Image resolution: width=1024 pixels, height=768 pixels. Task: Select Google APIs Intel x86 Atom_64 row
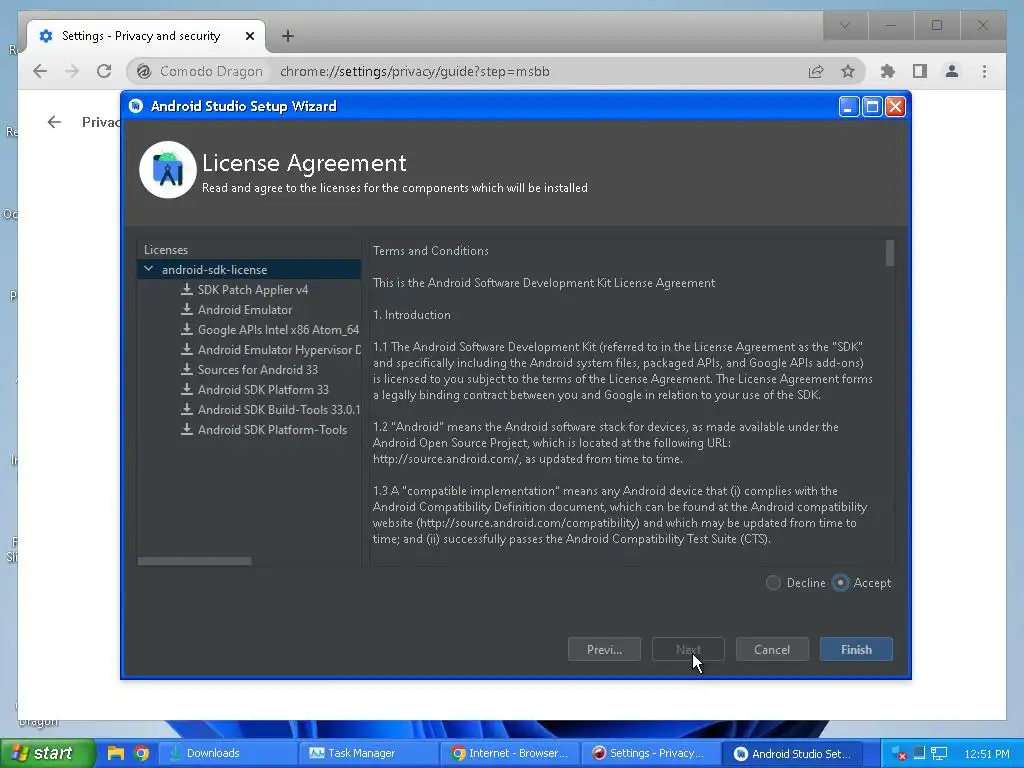(x=249, y=330)
